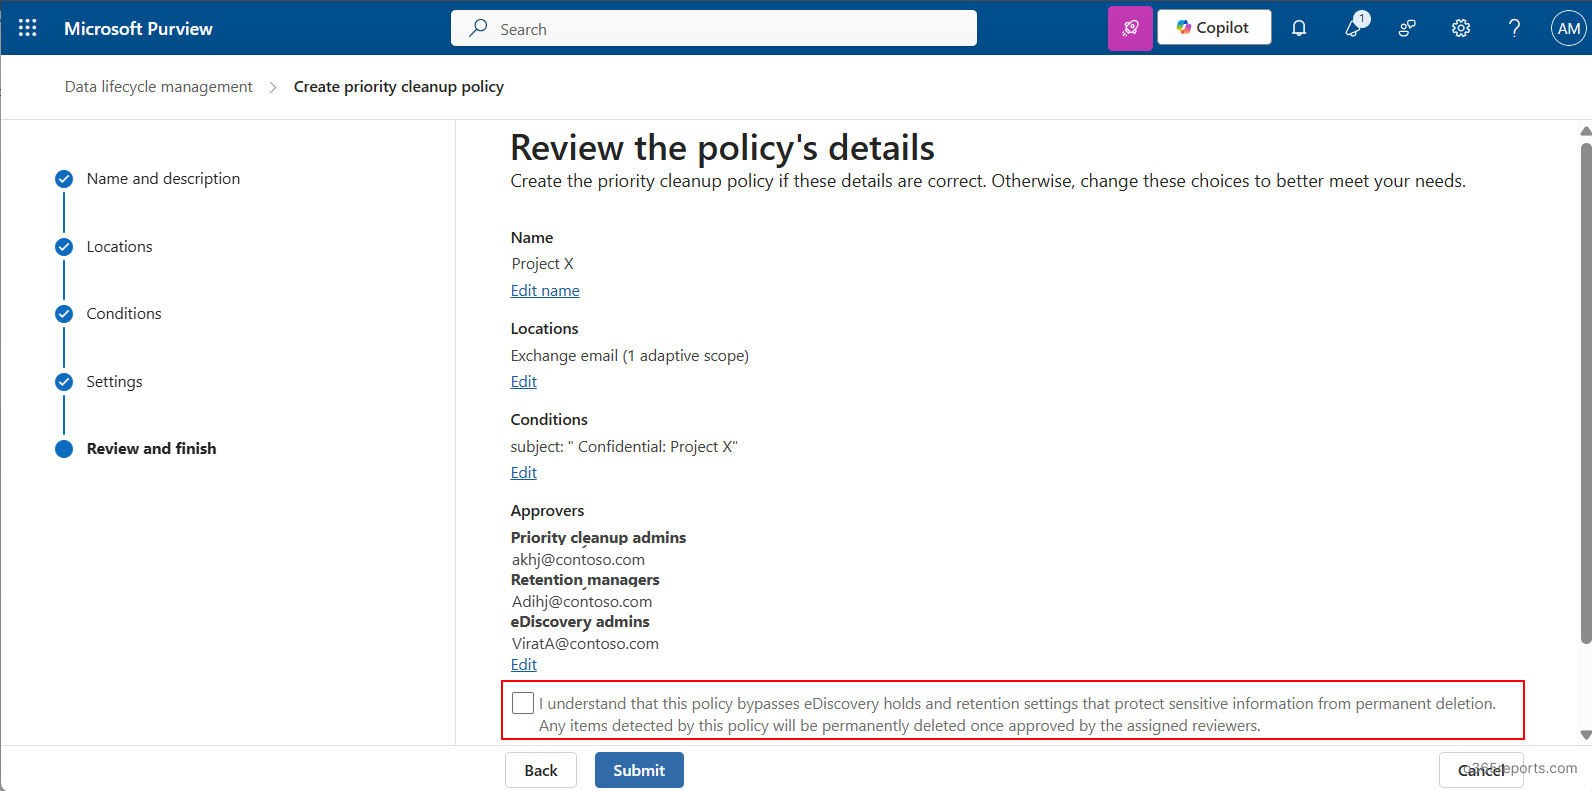Edit the Locations section
Image resolution: width=1592 pixels, height=791 pixels.
(x=524, y=382)
